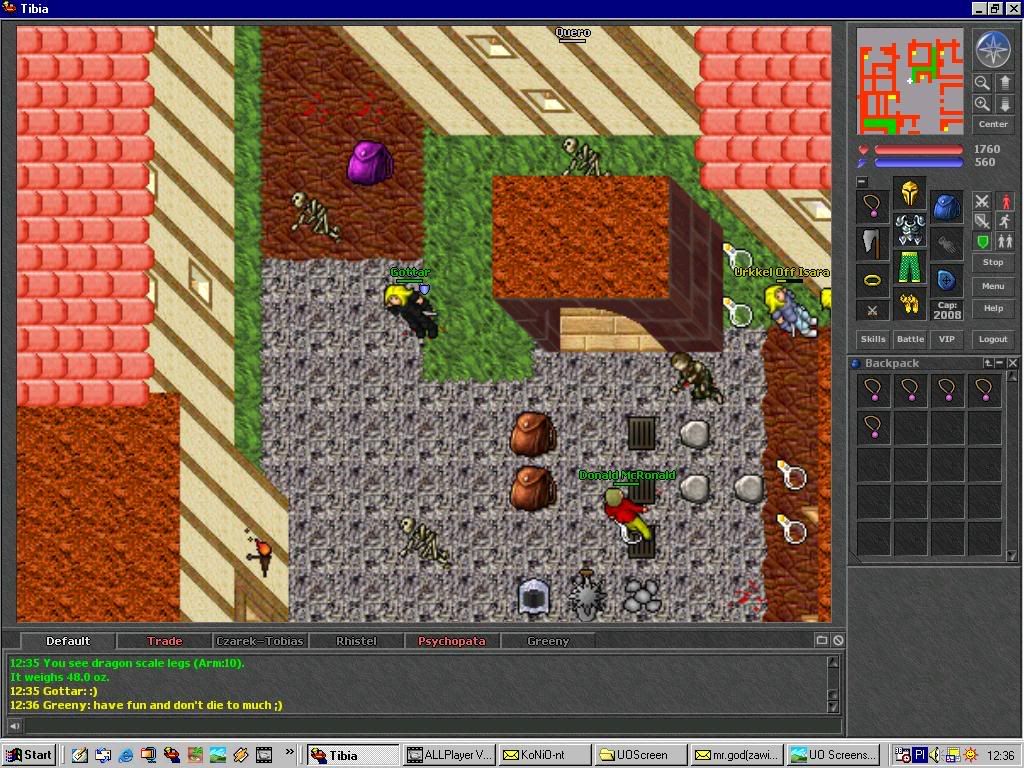Enable chase opponent mode

click(1005, 221)
